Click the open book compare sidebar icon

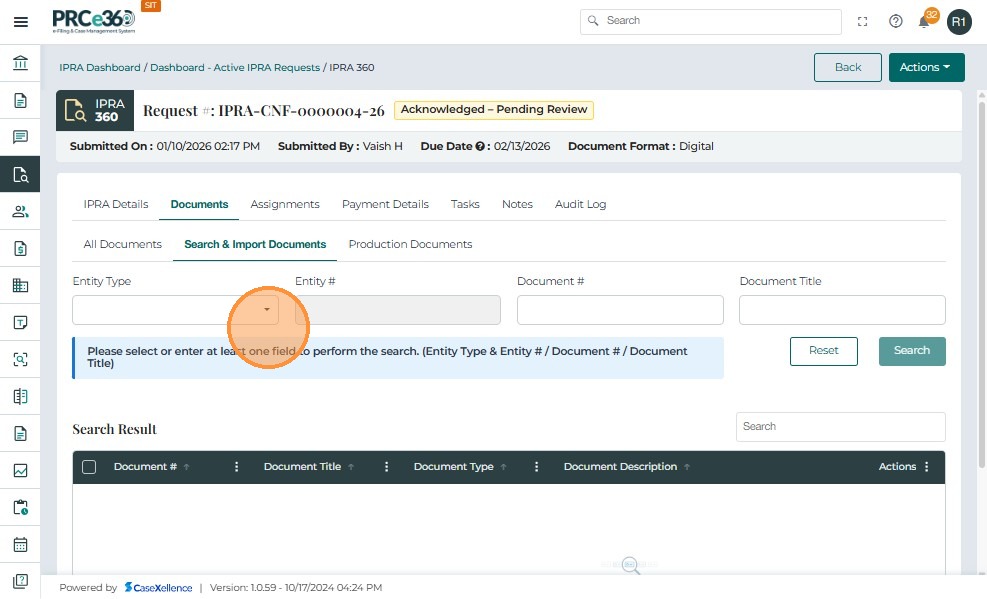(x=20, y=396)
